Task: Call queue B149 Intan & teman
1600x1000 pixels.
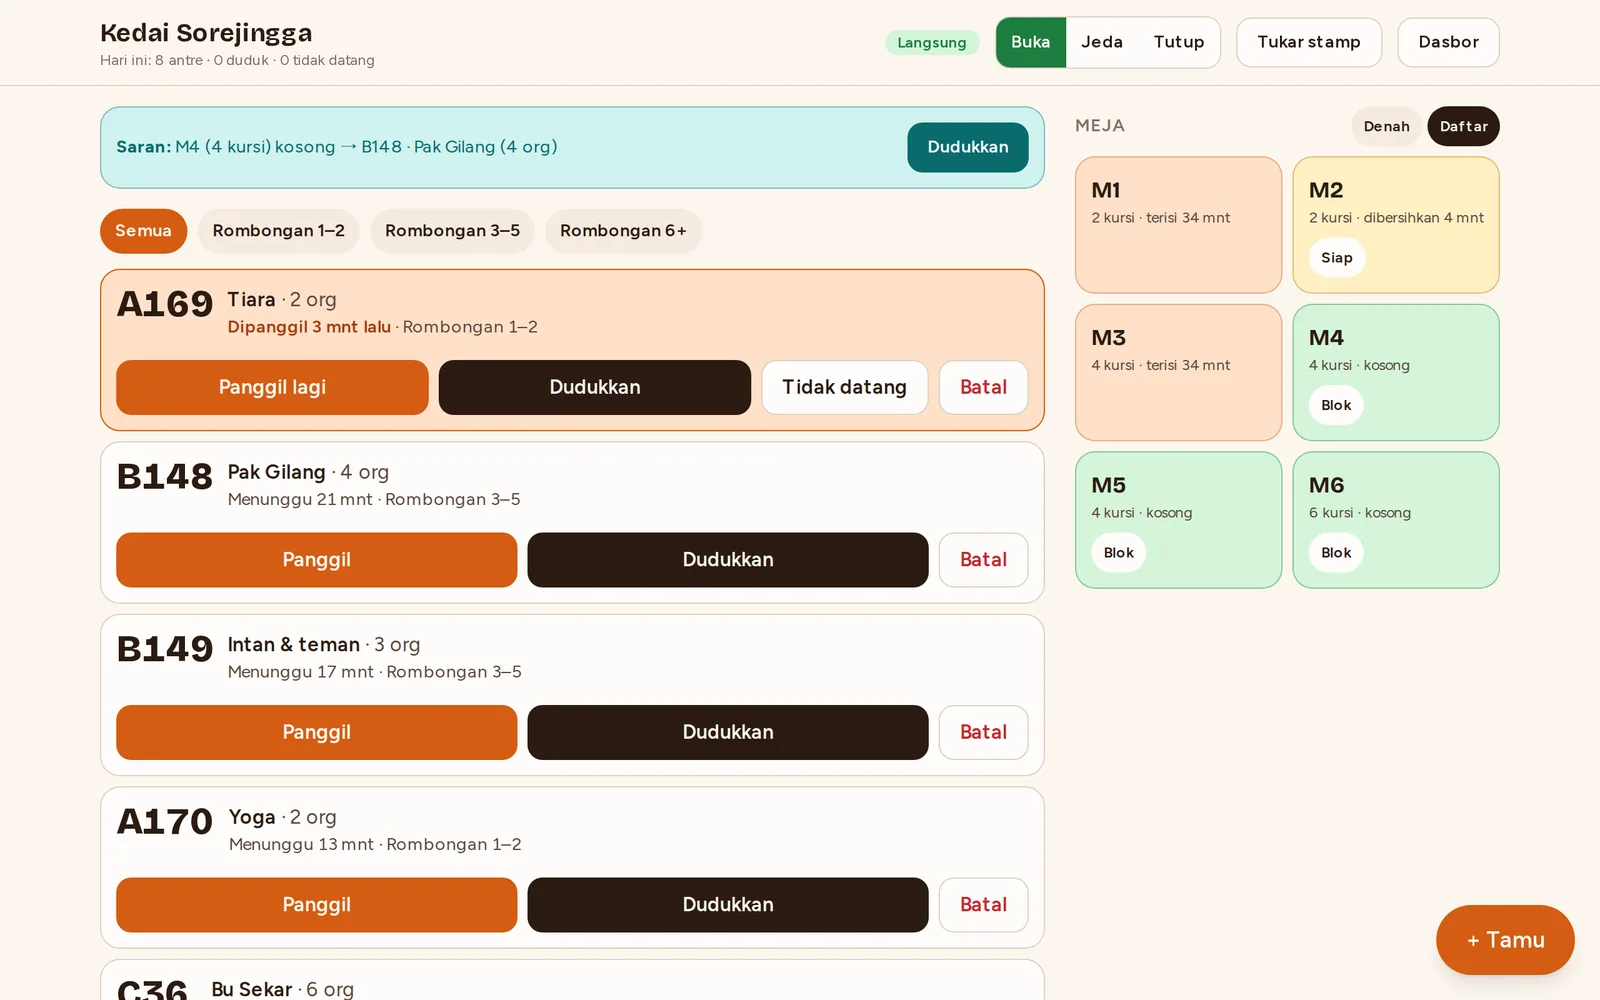Action: click(x=316, y=732)
